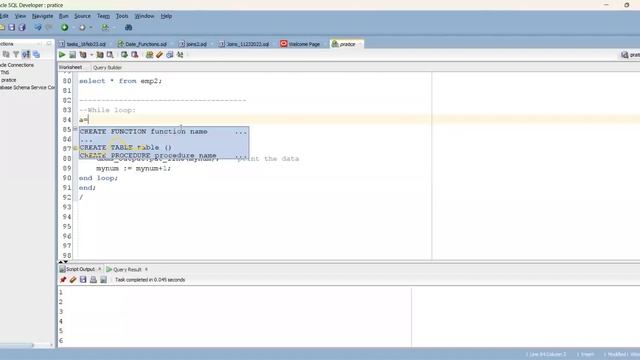Select Database Schema Service Connections node
640x360 pixels.
pos(27,87)
